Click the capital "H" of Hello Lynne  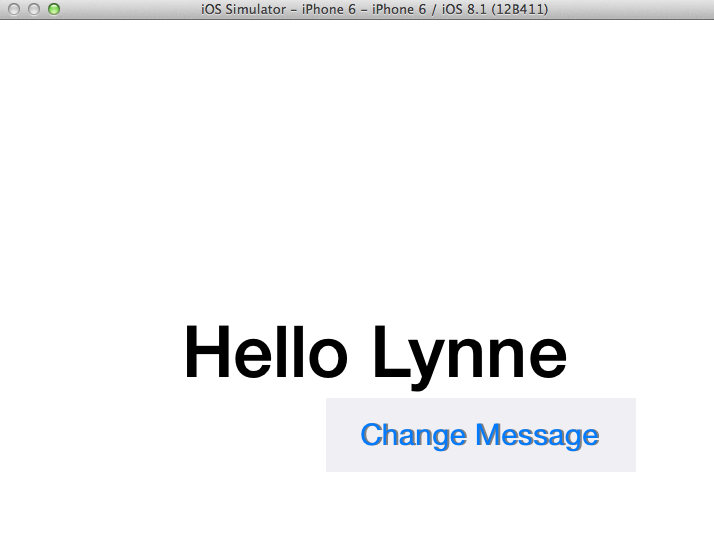pyautogui.click(x=207, y=353)
